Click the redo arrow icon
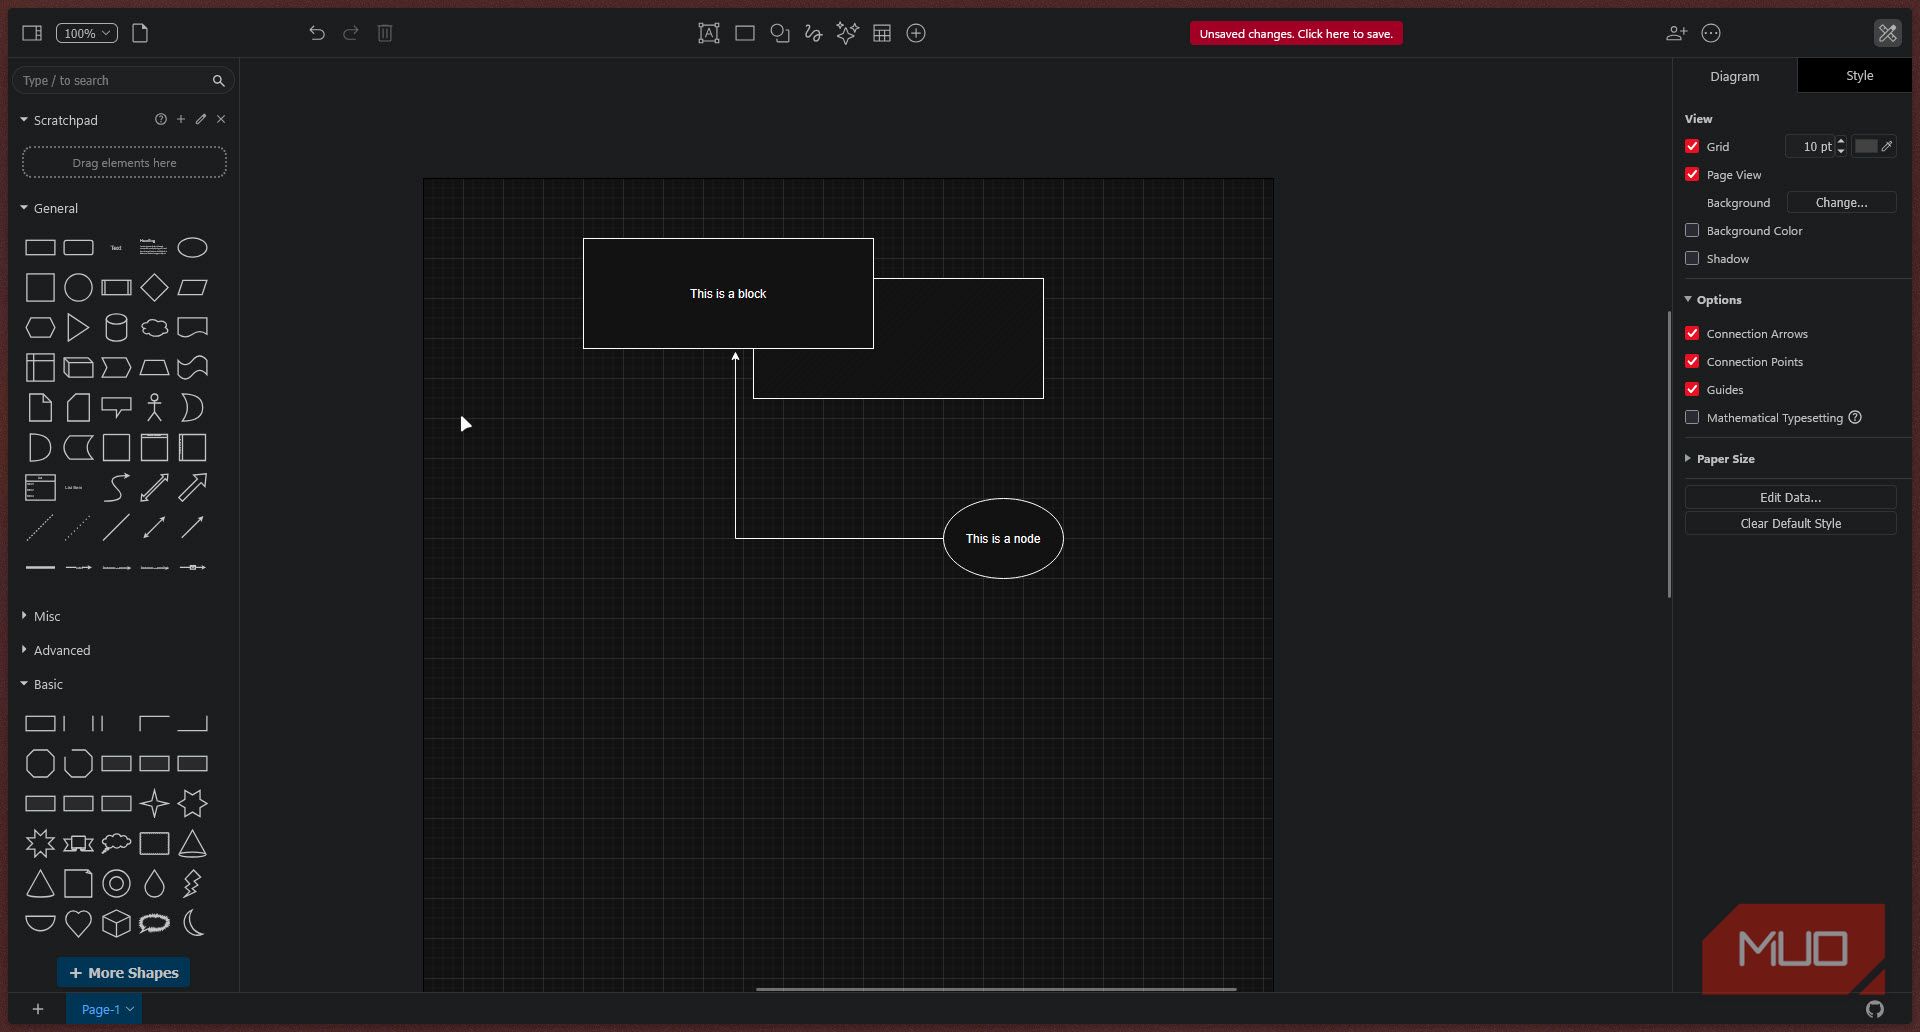The image size is (1920, 1032). 351,33
